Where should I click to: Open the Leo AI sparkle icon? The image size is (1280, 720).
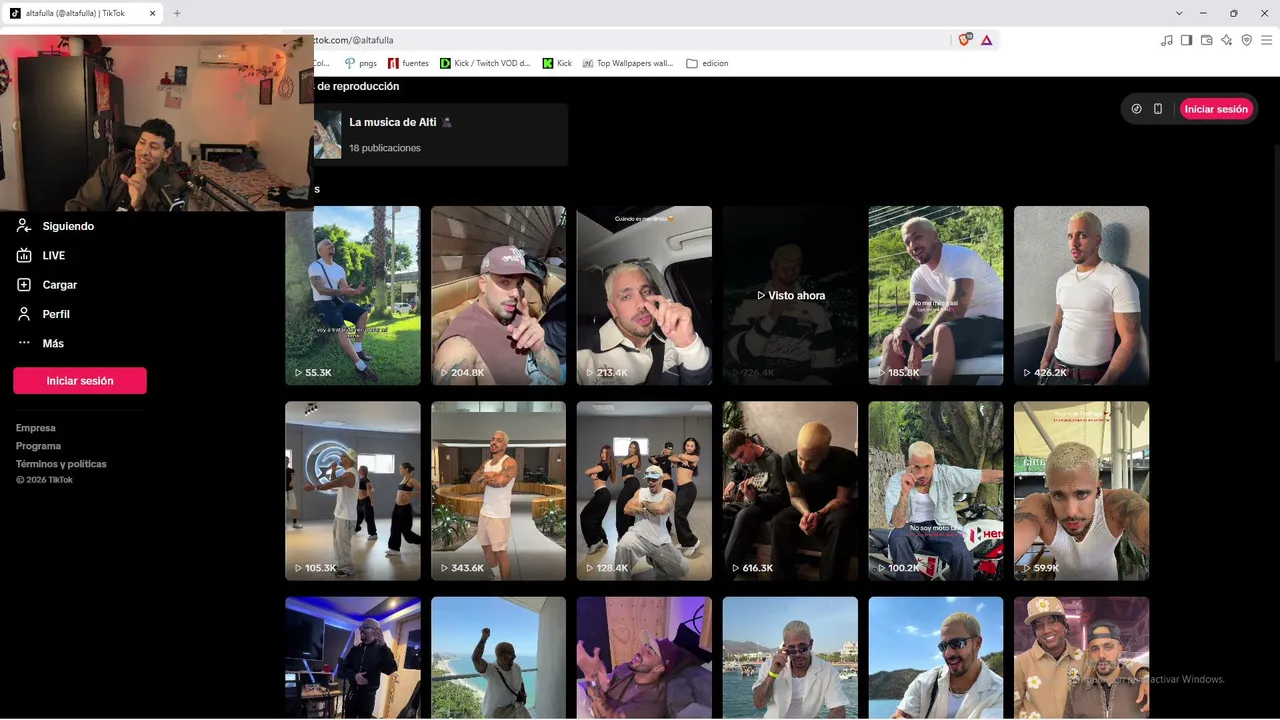pos(1226,40)
